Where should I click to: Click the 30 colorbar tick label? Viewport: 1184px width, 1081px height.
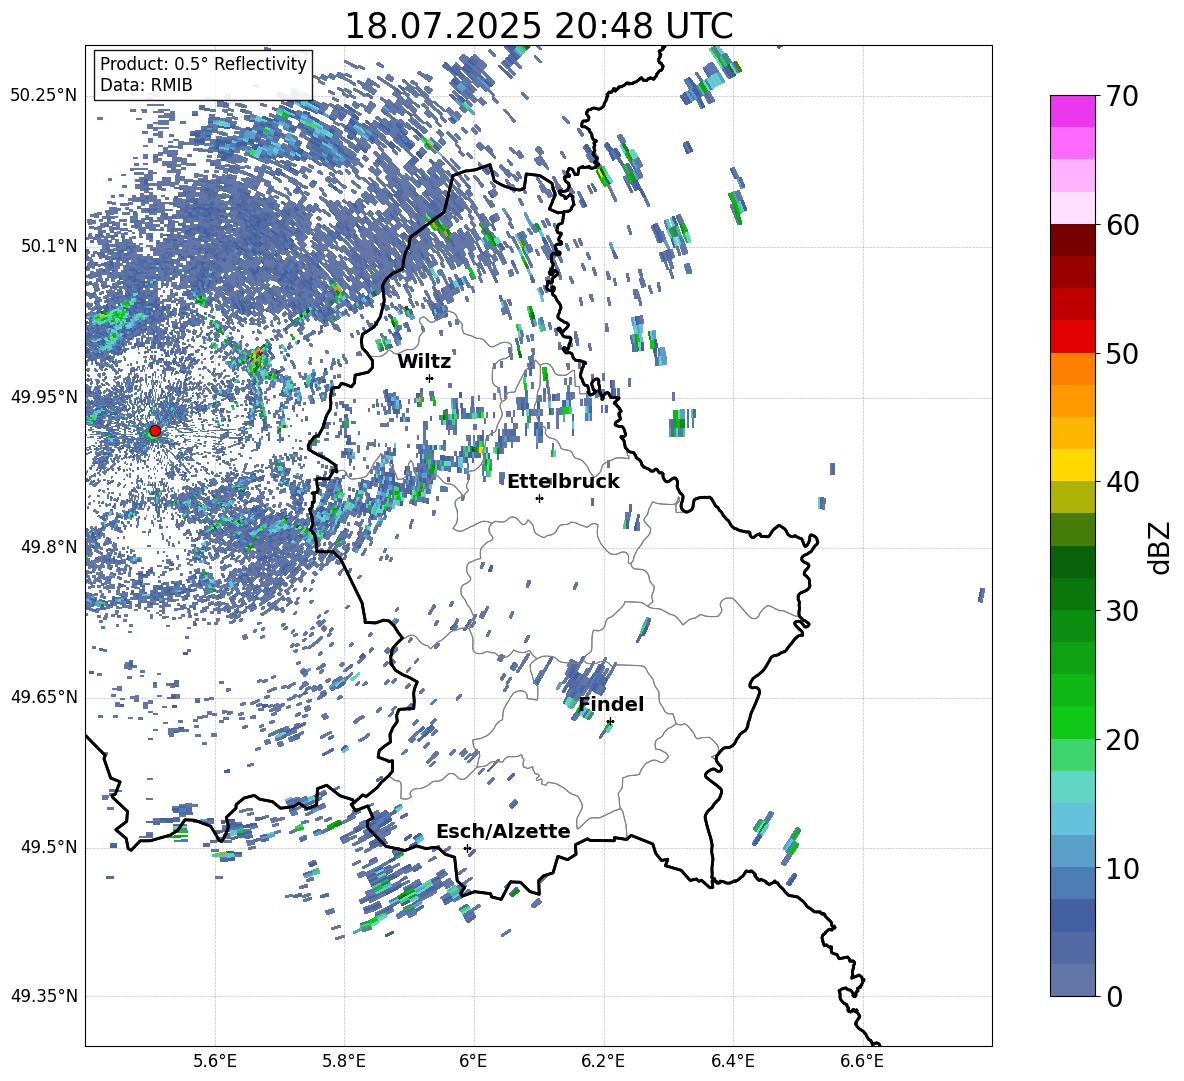1123,611
